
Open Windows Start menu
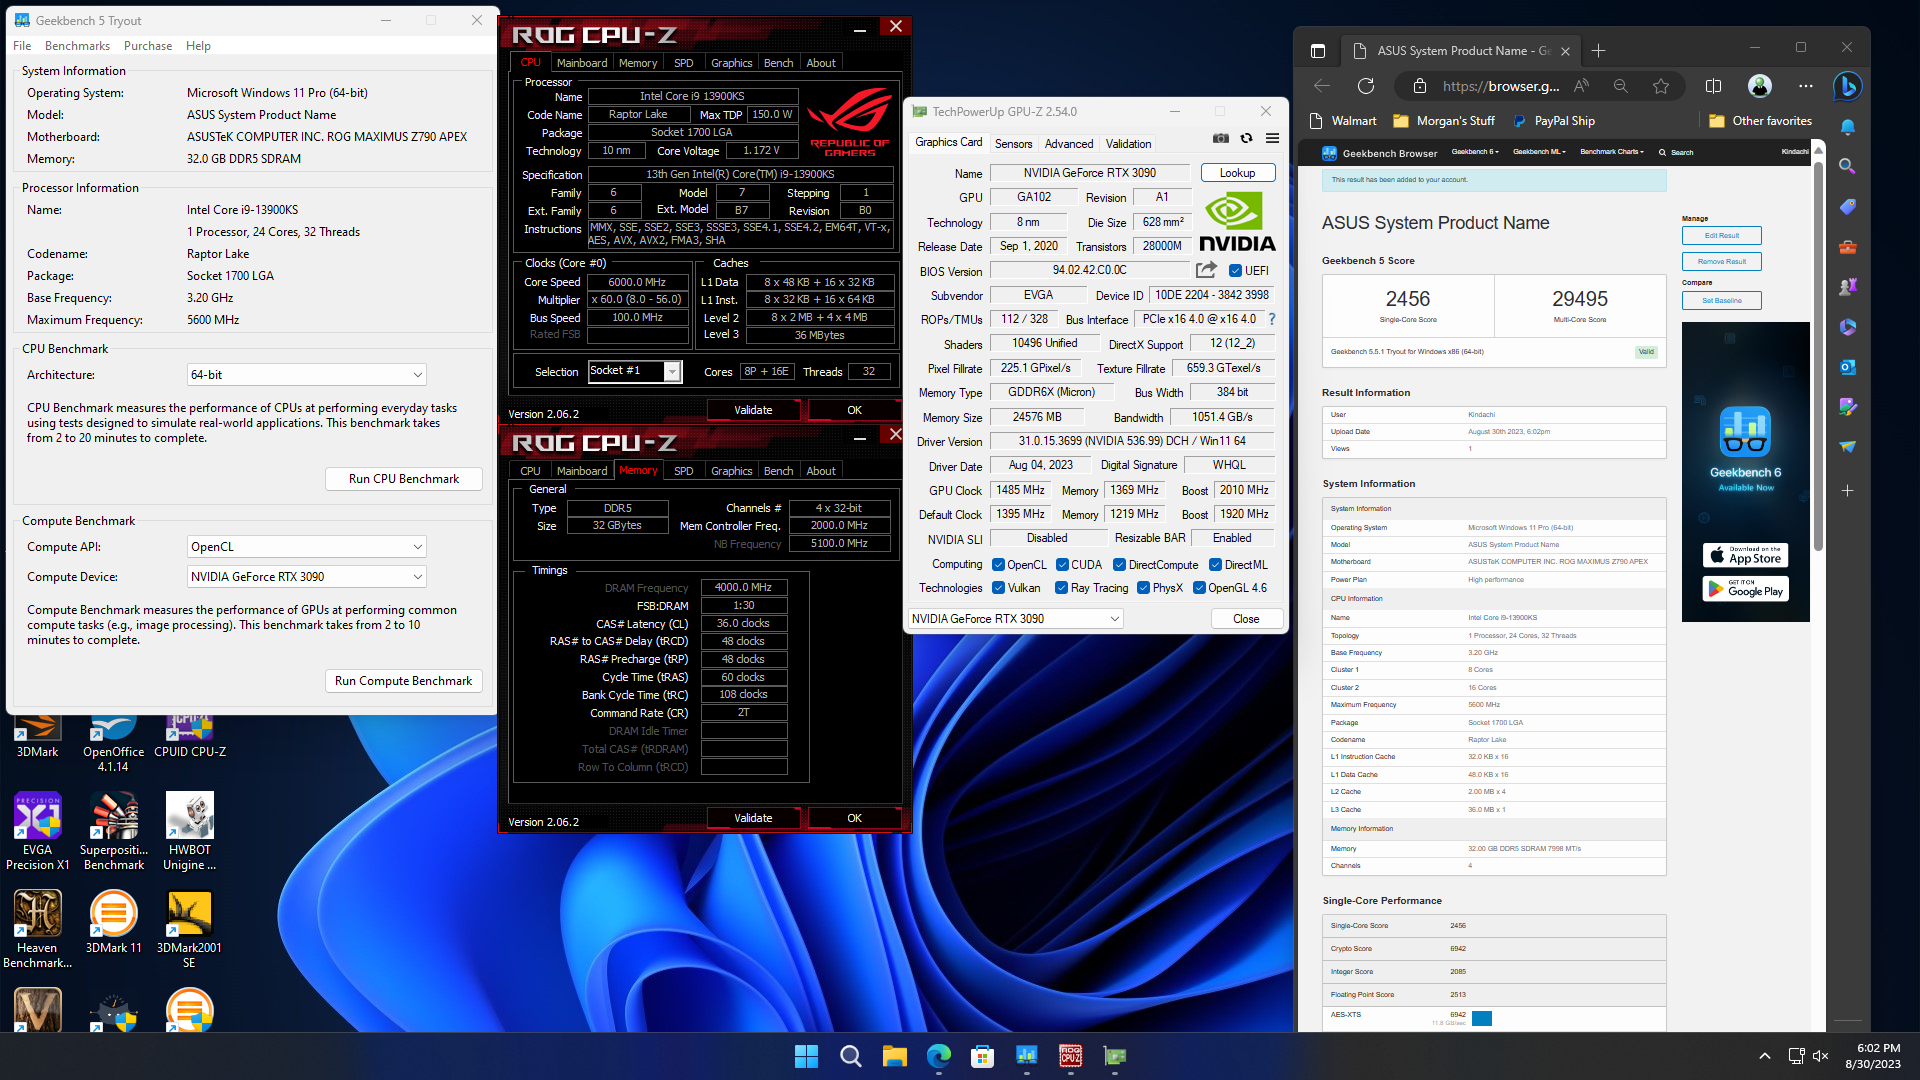806,1056
